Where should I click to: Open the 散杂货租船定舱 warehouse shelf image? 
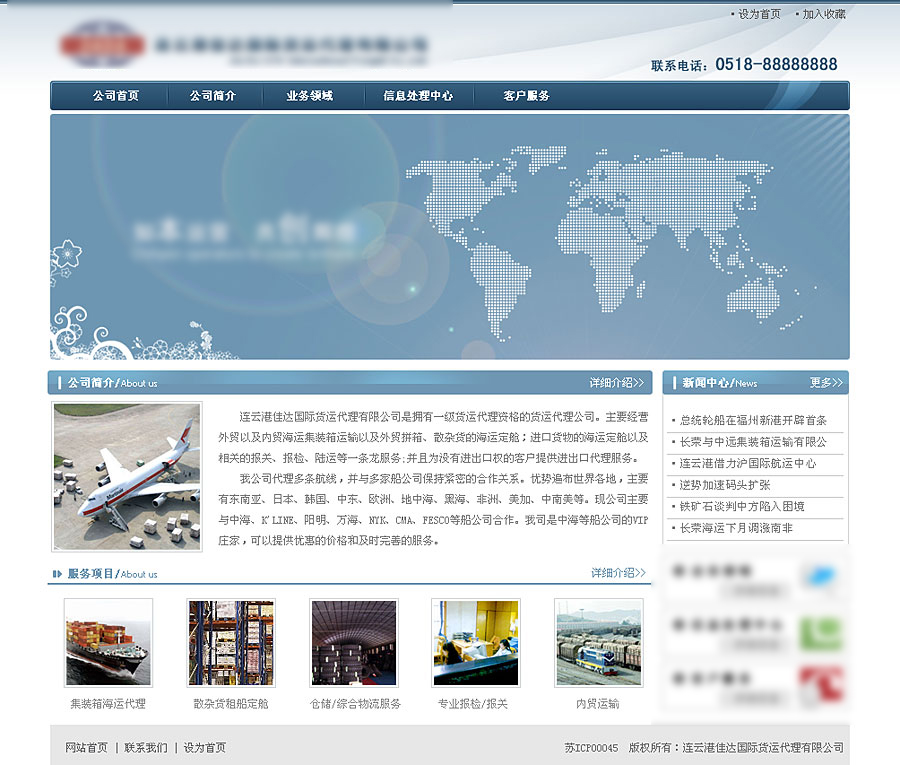point(230,642)
